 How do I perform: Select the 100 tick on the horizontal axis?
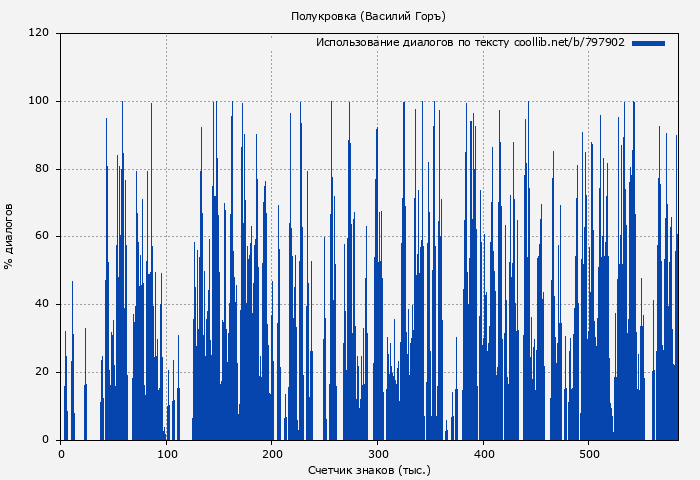coord(166,453)
